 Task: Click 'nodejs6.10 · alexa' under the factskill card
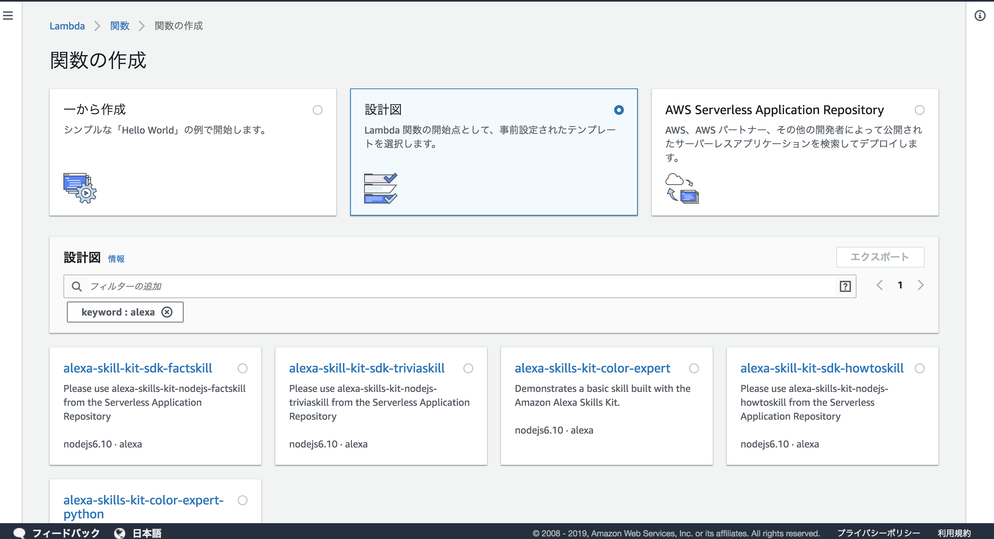[x=103, y=445]
